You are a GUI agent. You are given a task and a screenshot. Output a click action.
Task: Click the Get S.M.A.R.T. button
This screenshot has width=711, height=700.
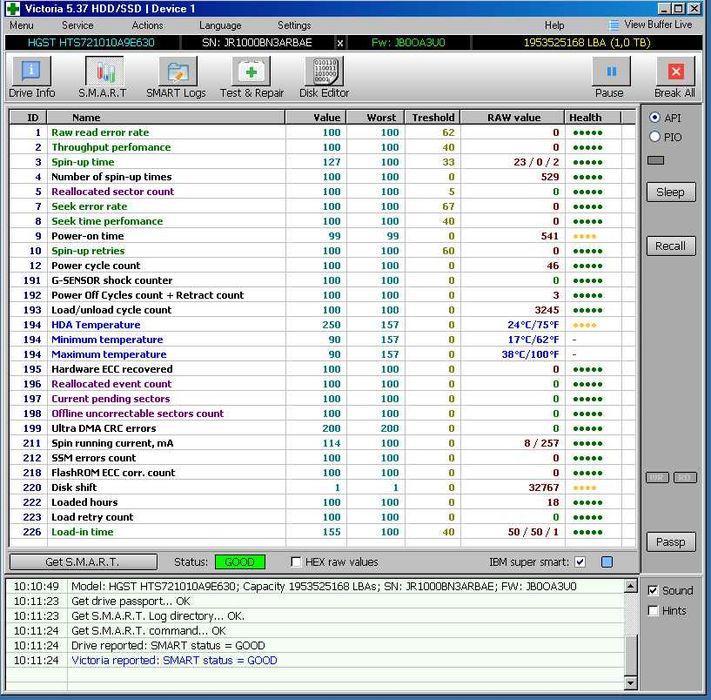coord(83,562)
